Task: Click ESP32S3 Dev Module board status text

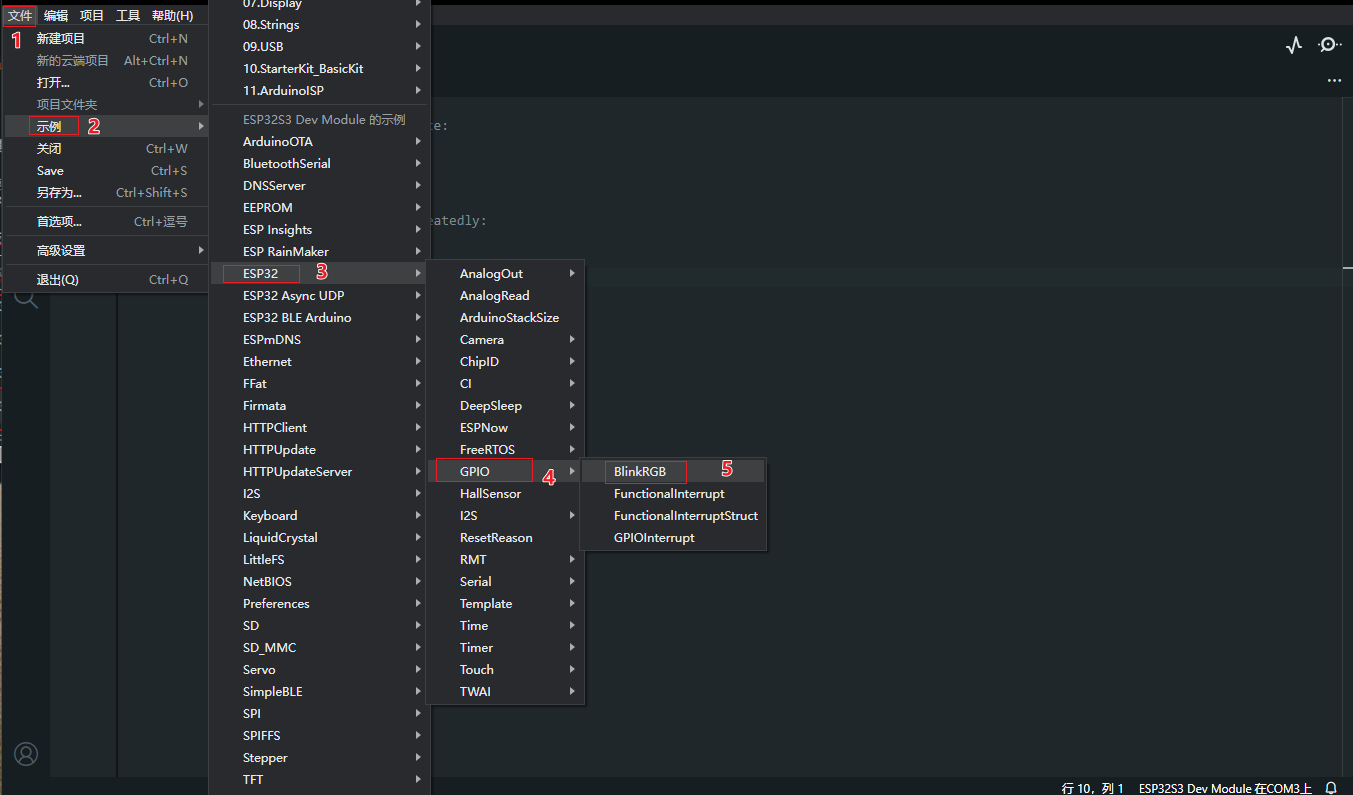Action: [x=1225, y=788]
